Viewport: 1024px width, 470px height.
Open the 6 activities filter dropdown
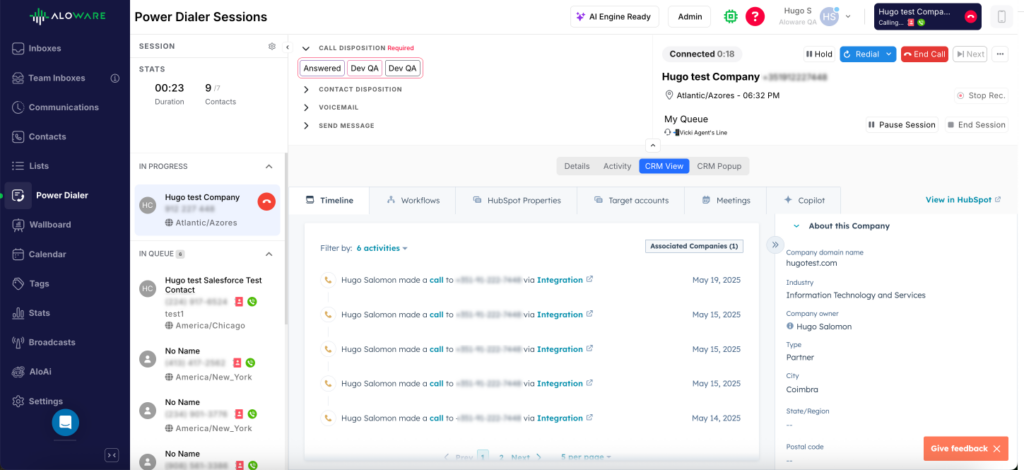[382, 248]
